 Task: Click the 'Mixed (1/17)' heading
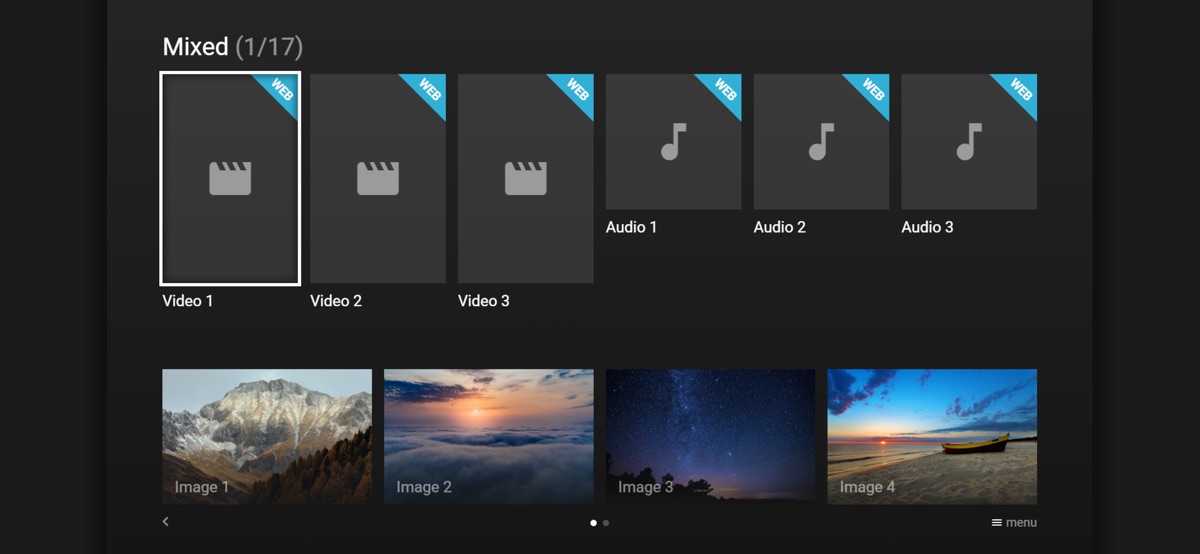click(x=232, y=46)
